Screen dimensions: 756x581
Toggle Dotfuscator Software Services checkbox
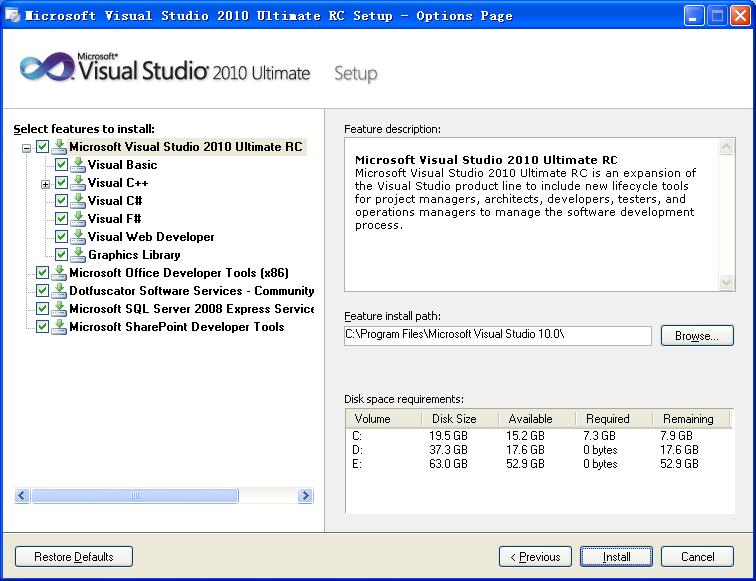(x=42, y=291)
